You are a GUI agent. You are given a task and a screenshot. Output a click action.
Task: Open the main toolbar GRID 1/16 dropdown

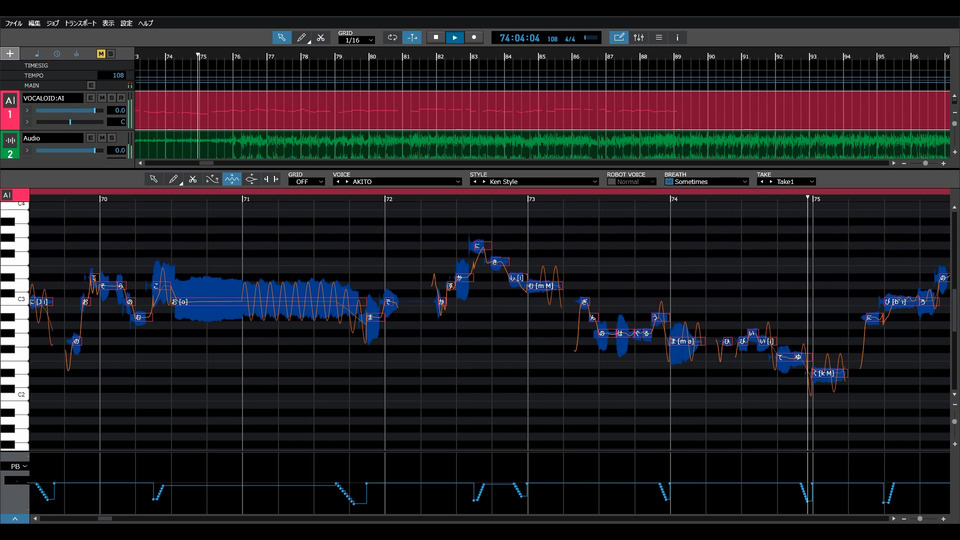(356, 40)
